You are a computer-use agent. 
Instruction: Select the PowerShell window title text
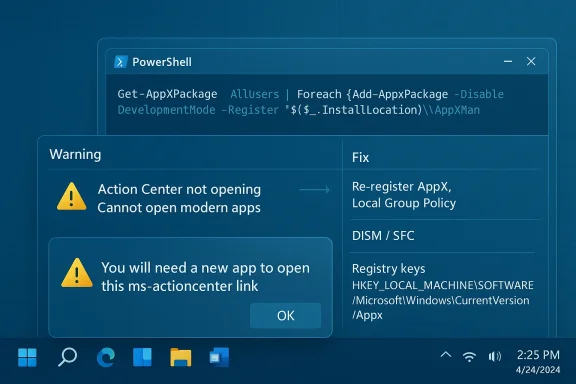click(162, 62)
